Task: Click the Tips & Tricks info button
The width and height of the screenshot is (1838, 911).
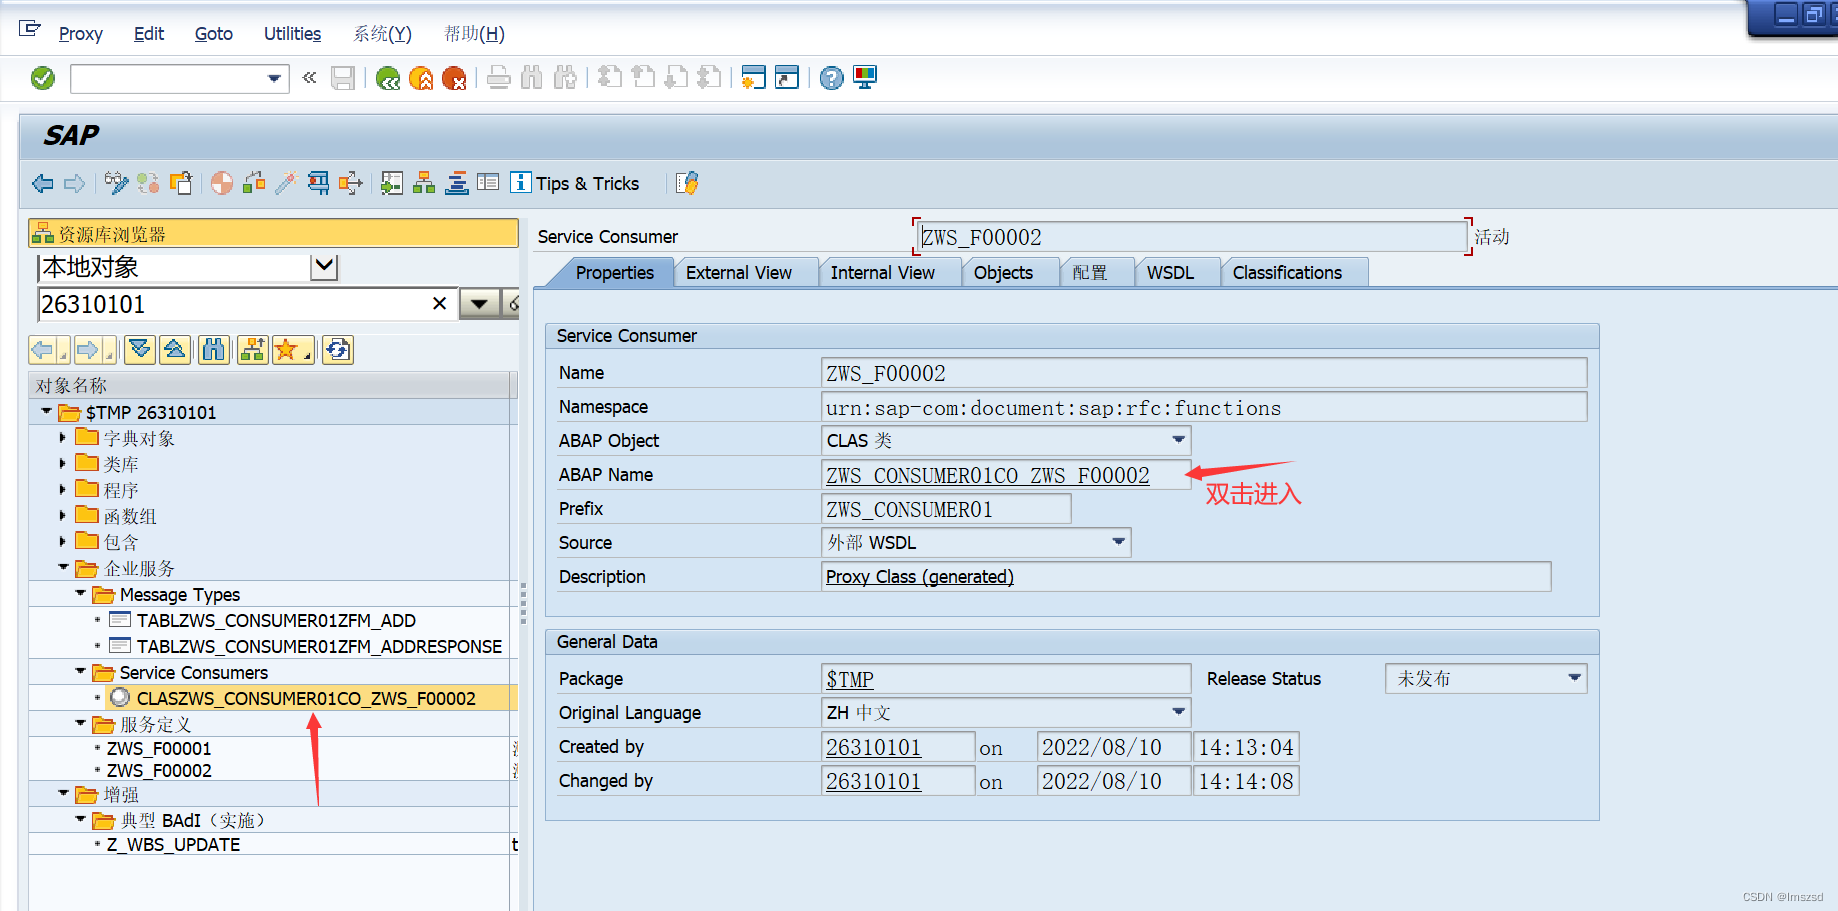Action: click(x=575, y=183)
